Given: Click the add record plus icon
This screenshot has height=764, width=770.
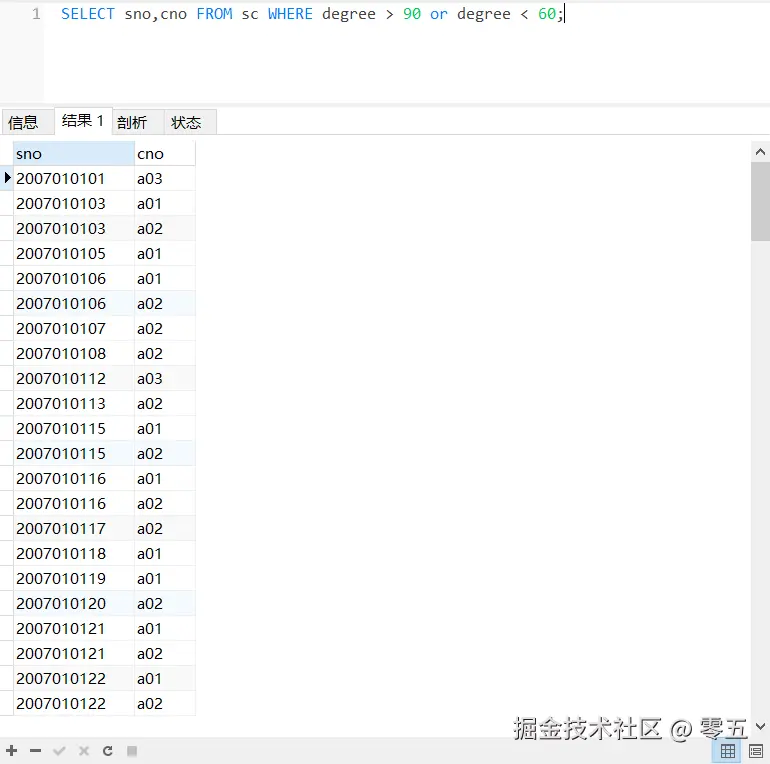Looking at the screenshot, I should [x=12, y=750].
